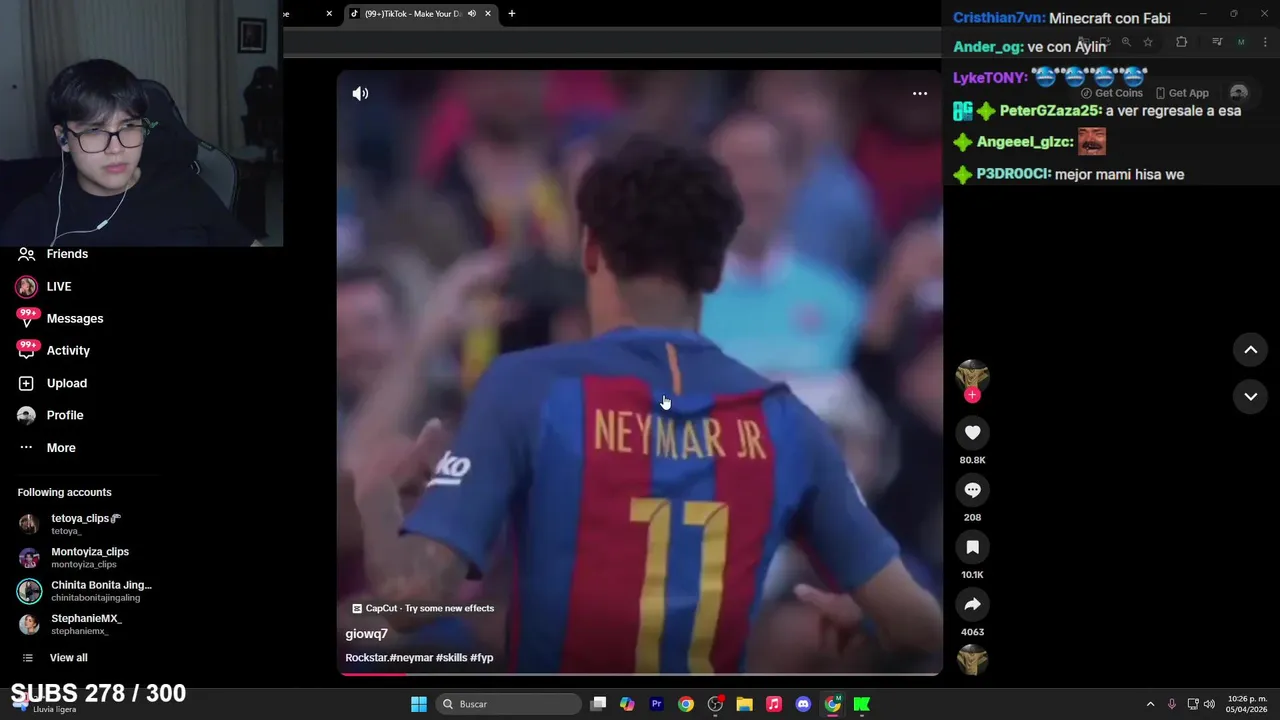Click the taskbar Buscar search box
This screenshot has width=1280, height=720.
510,704
